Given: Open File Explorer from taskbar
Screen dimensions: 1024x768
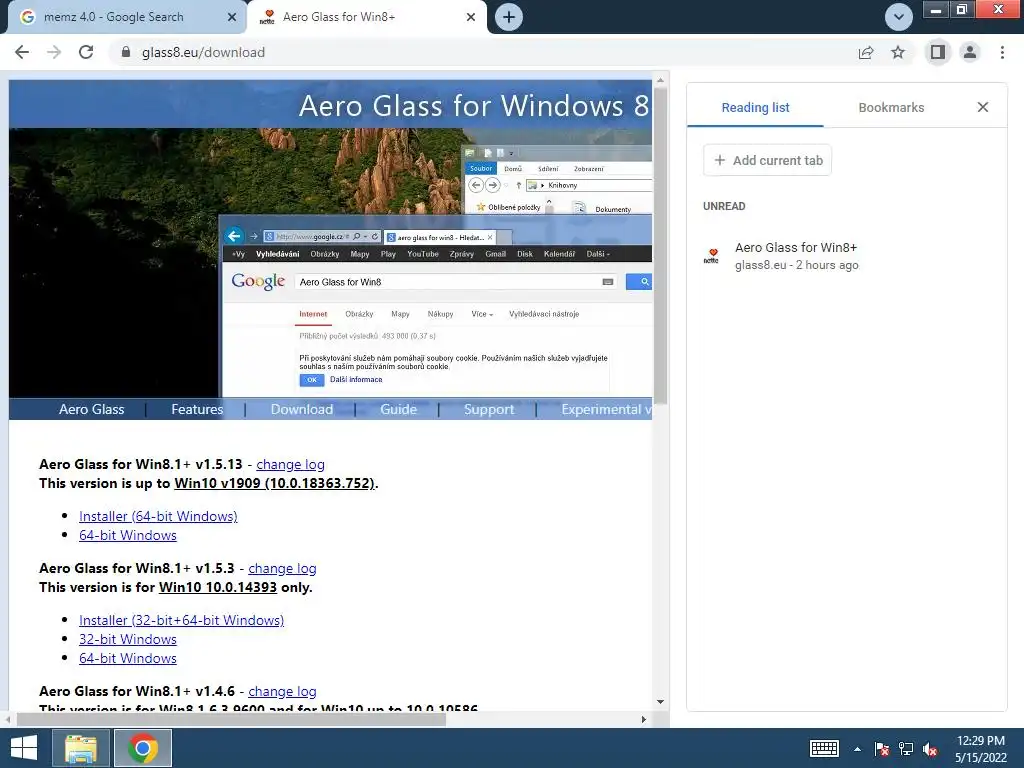Looking at the screenshot, I should coord(80,748).
